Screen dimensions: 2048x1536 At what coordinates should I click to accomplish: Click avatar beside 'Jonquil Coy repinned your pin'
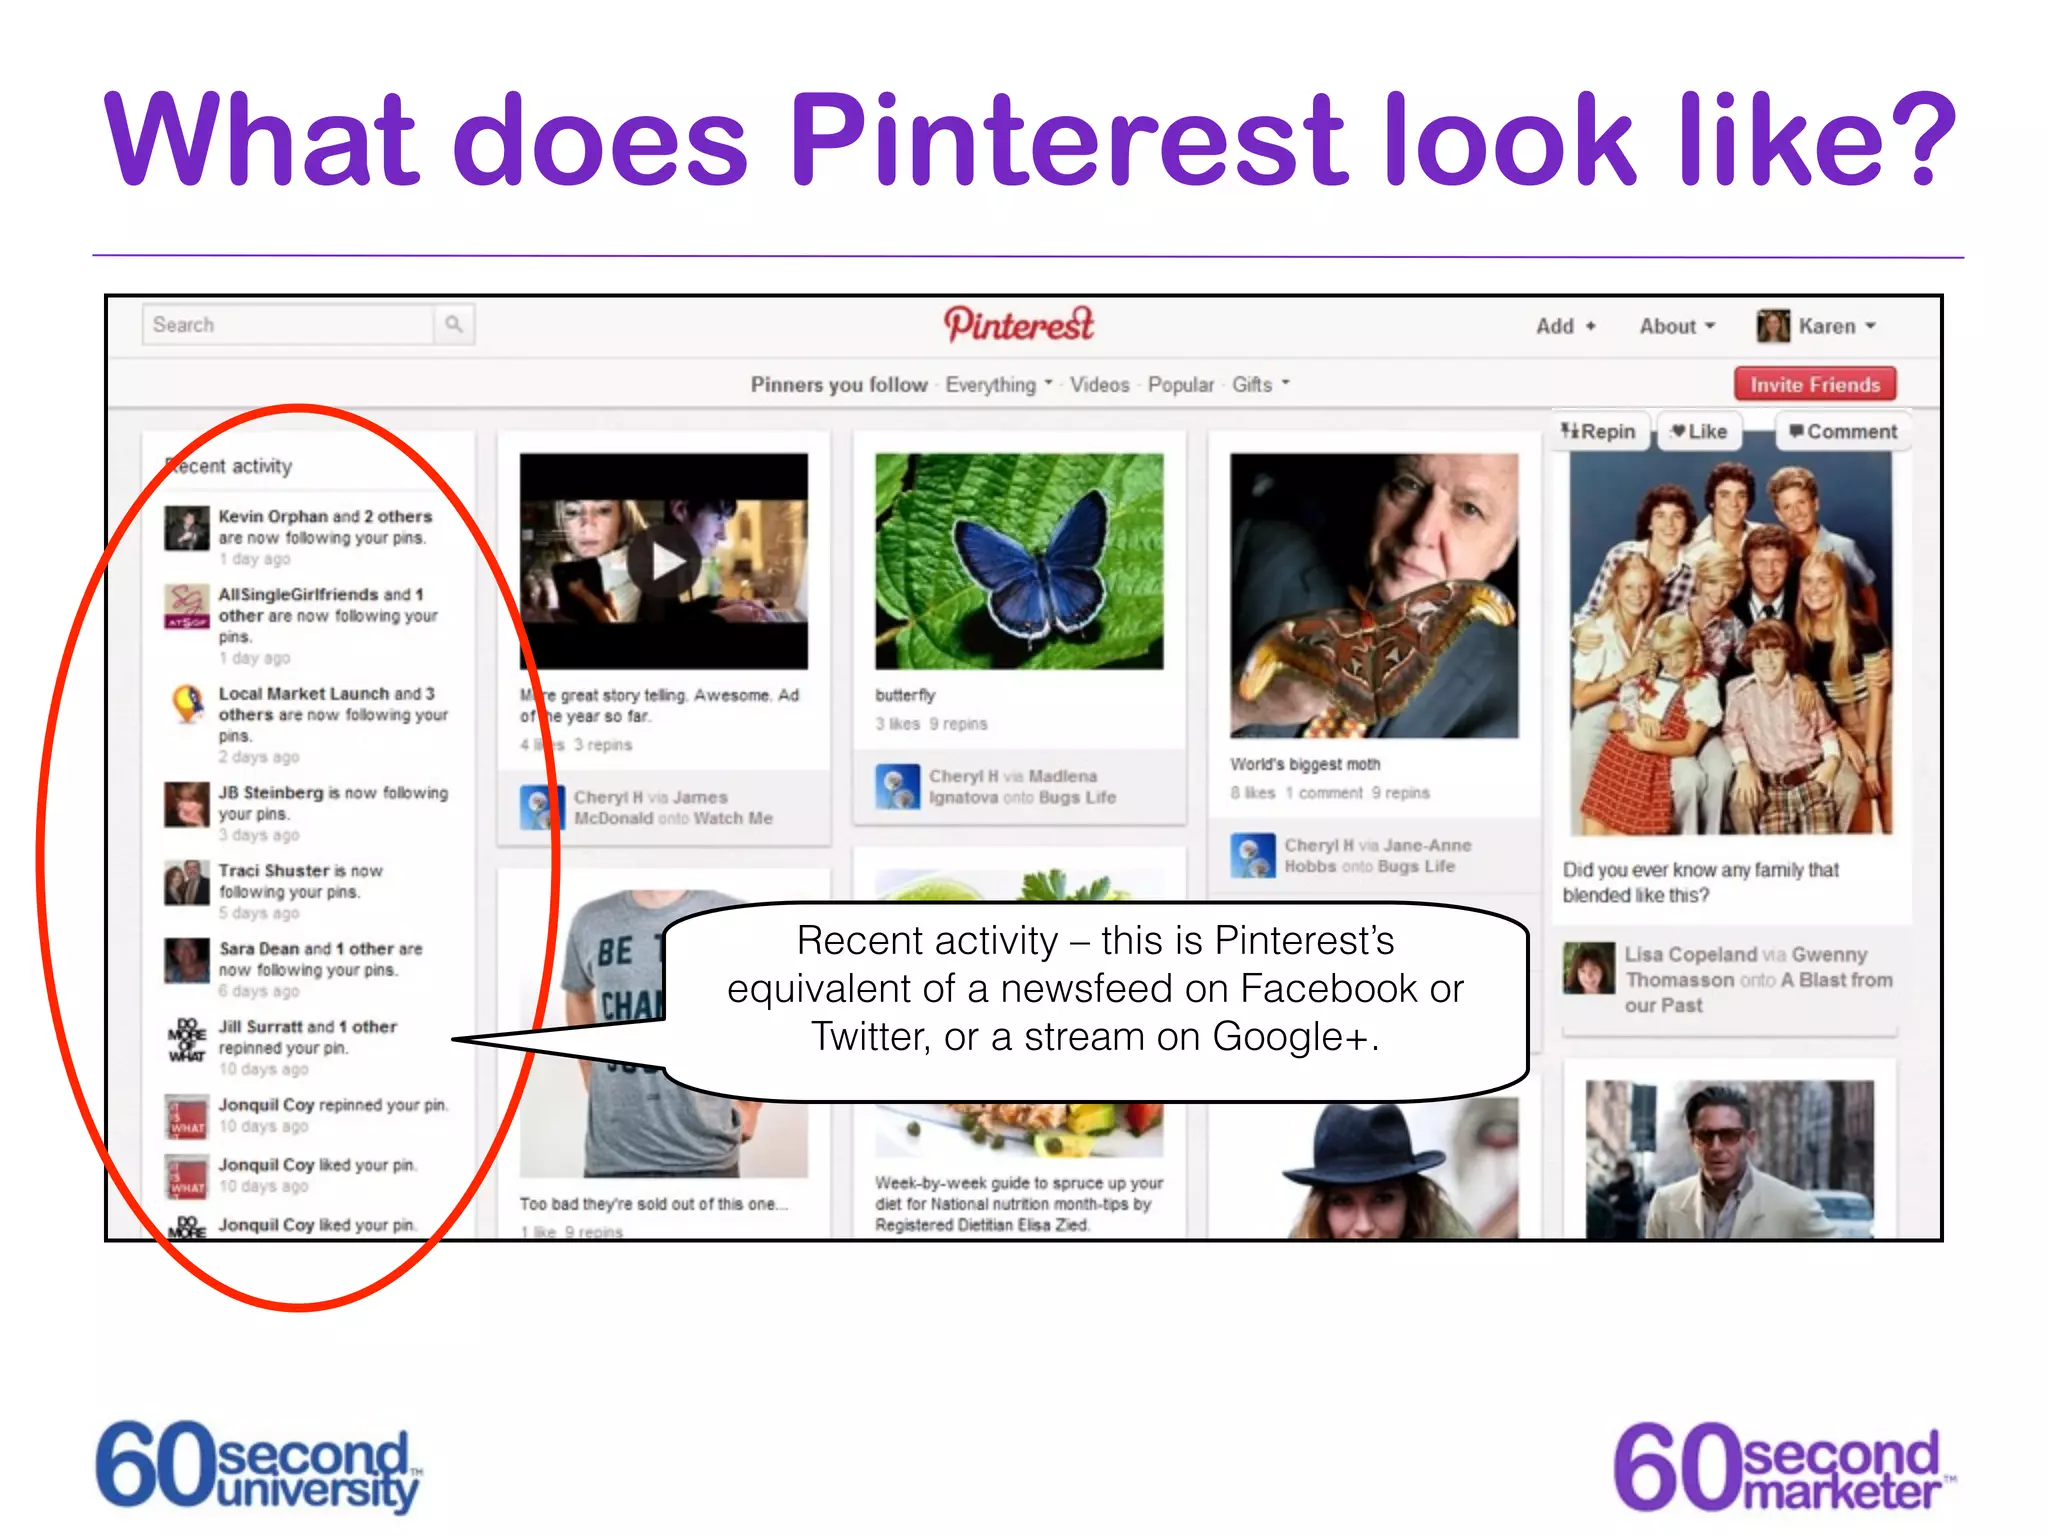(x=187, y=1116)
